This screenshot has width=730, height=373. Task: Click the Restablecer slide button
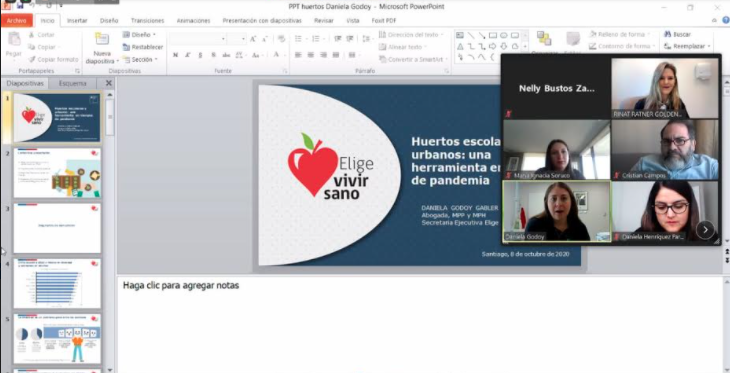[143, 47]
